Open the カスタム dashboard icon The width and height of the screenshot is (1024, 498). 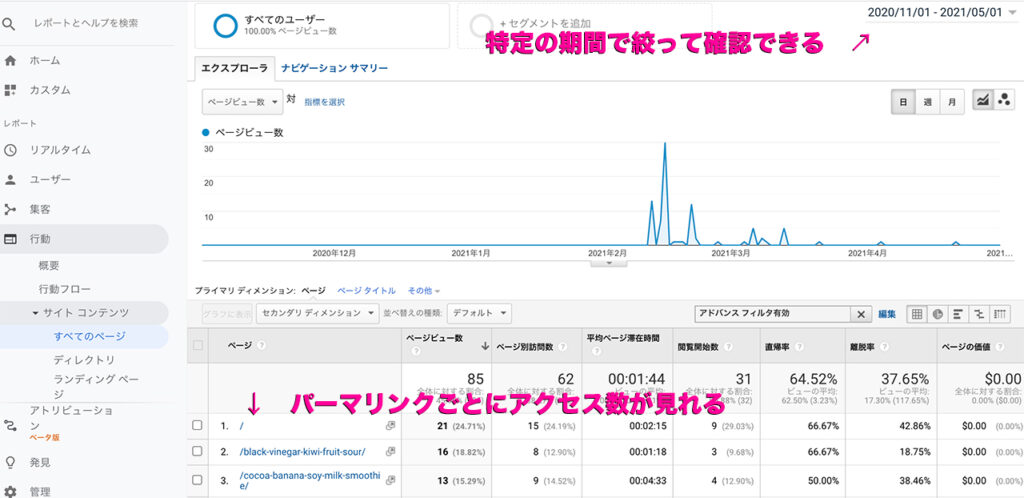point(10,90)
